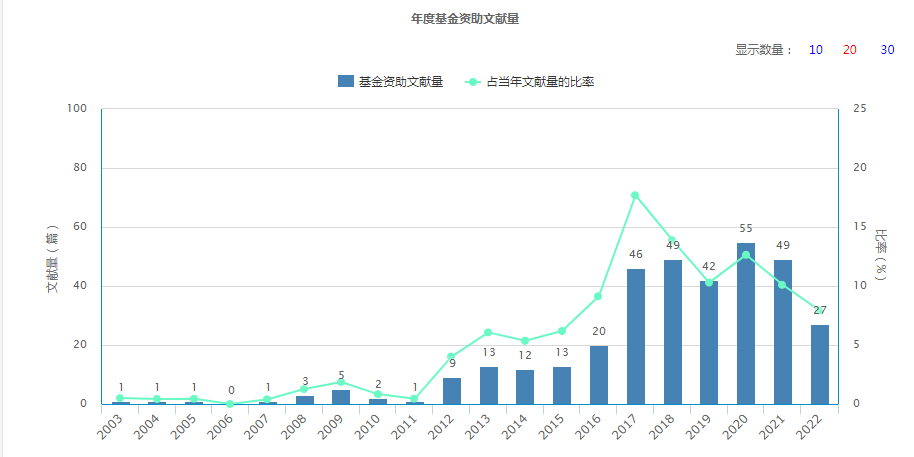Click the data label 46 above 2017

coord(635,255)
